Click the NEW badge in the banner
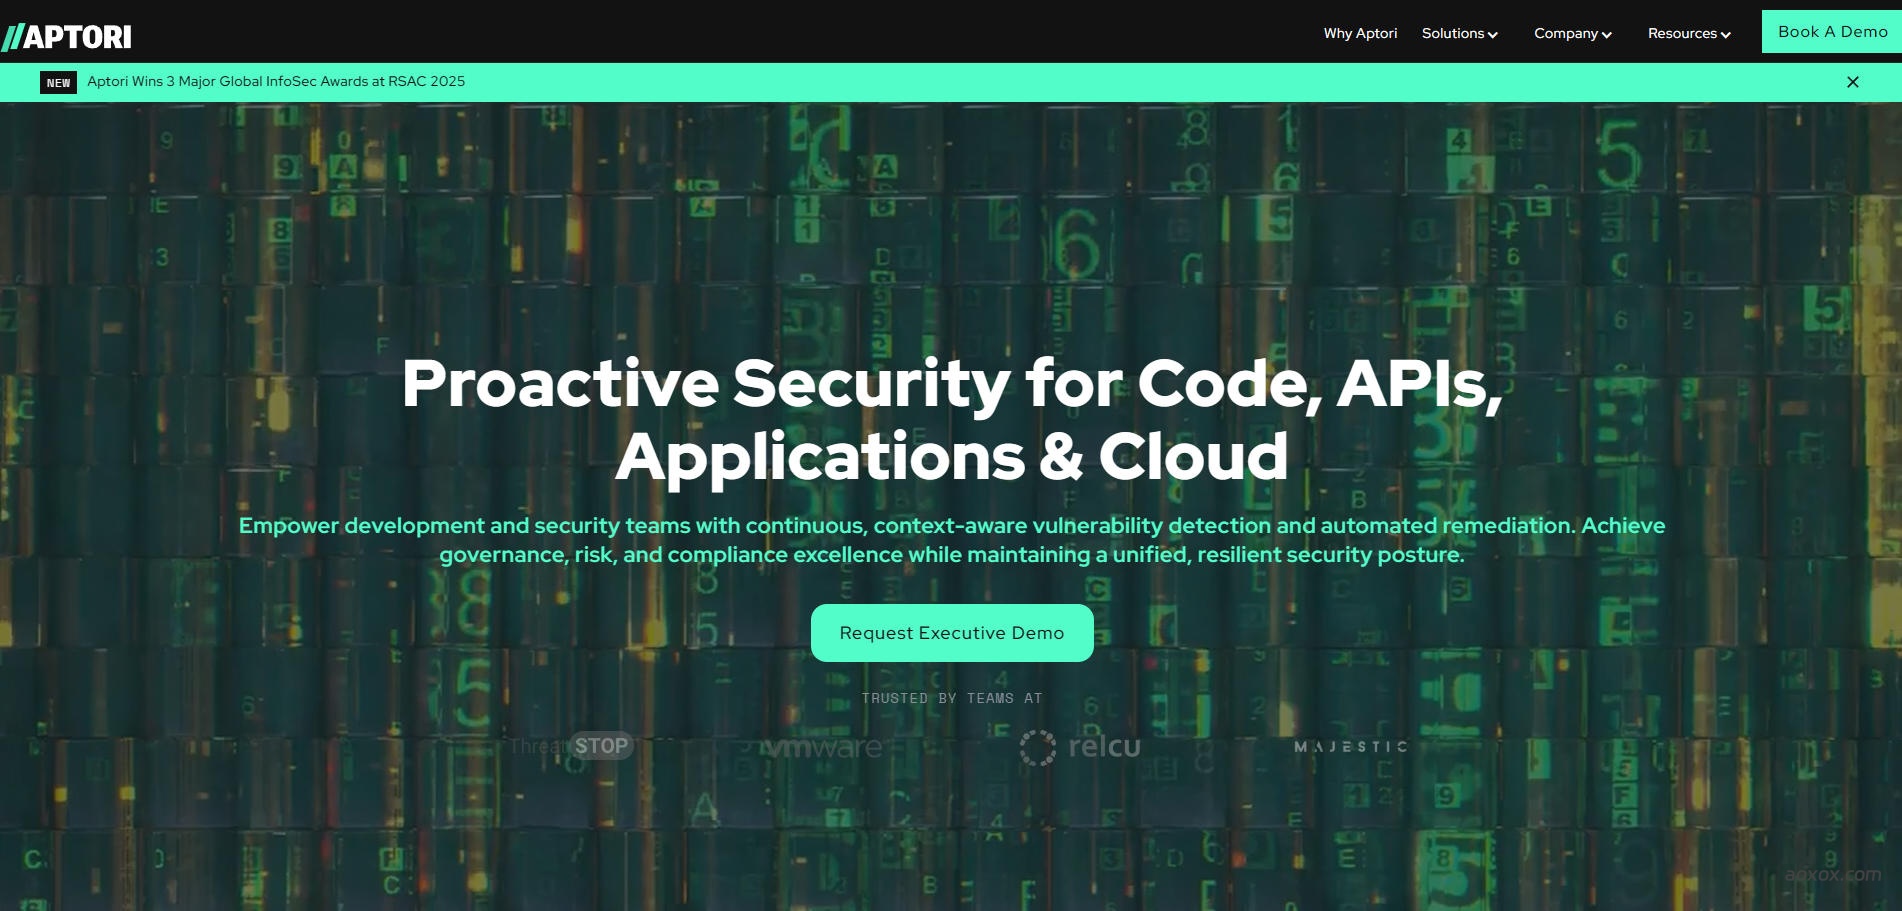 coord(58,83)
